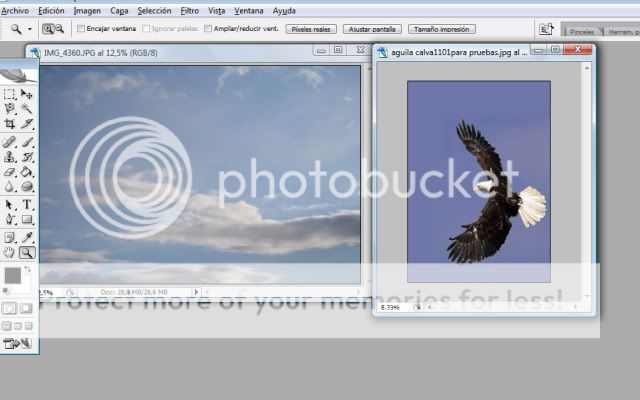Screen dimensions: 640x400
Task: Select the Path Selection arrow tool
Action: point(9,204)
